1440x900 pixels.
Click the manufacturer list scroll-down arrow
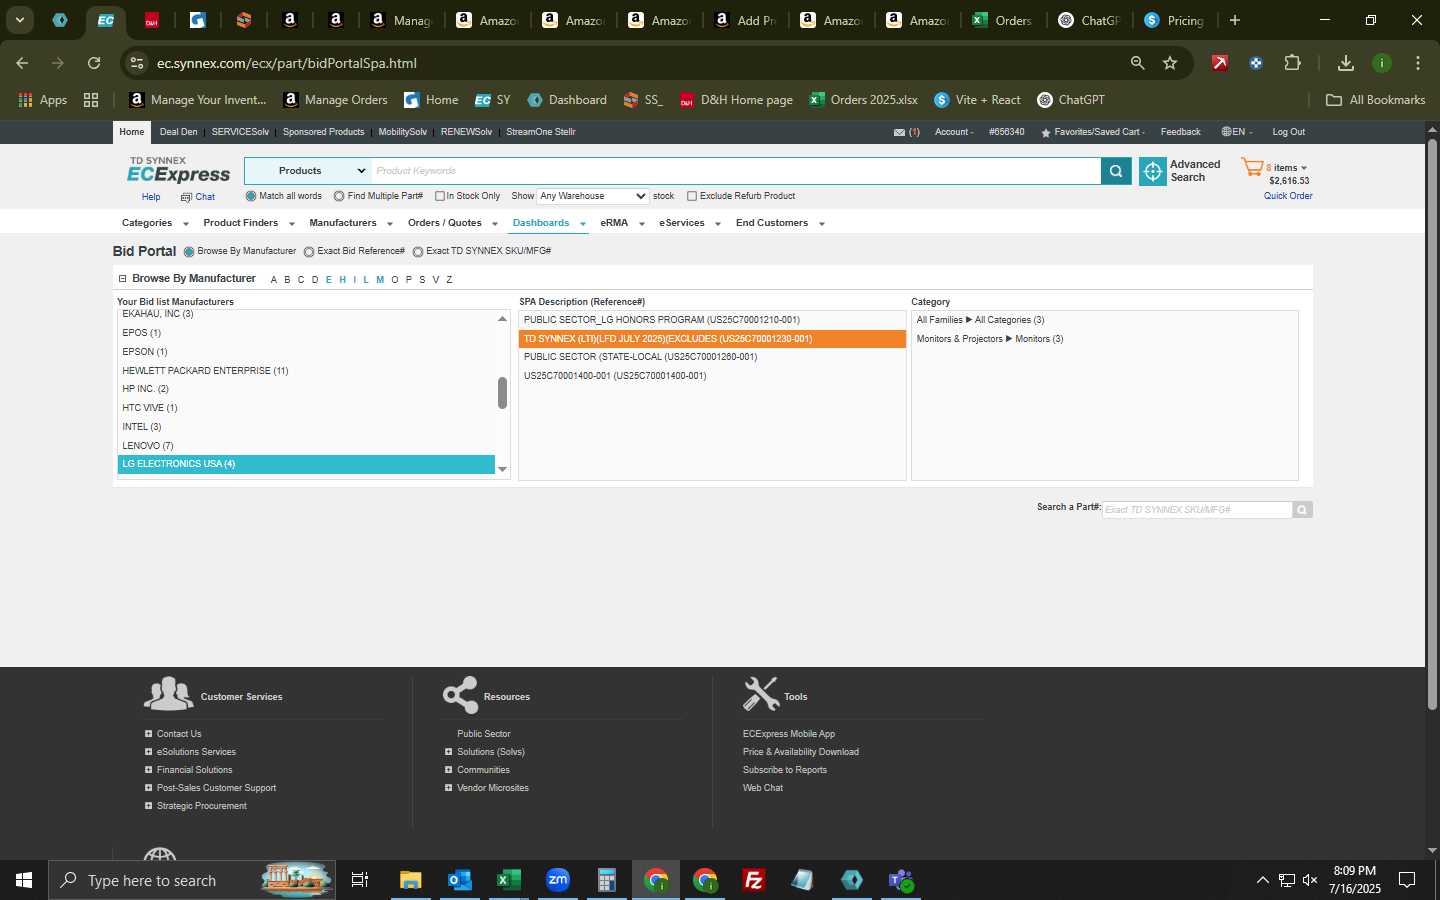[502, 469]
